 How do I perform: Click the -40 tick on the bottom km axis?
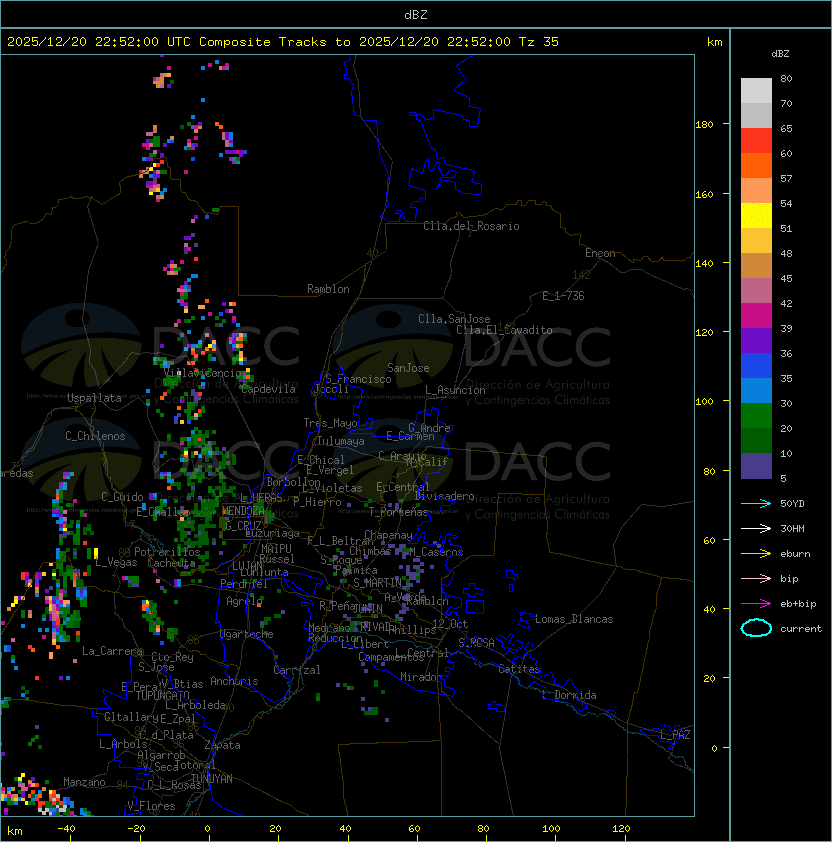[66, 829]
